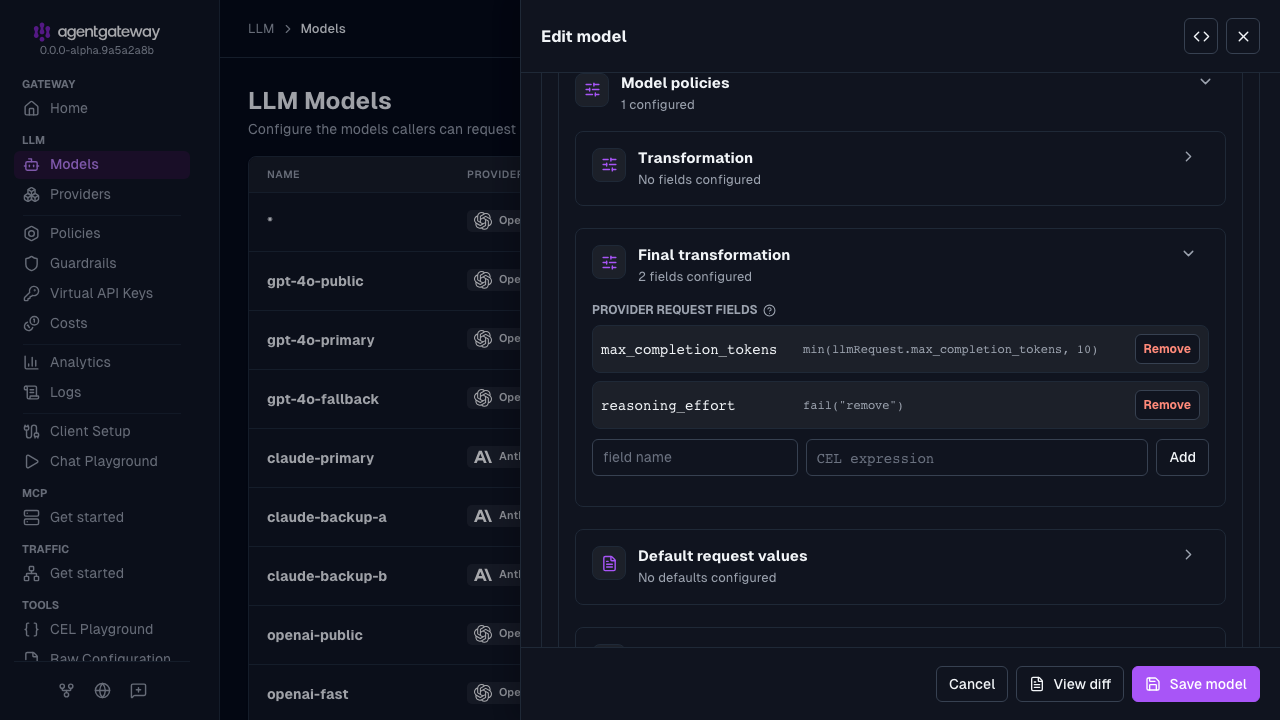Click the Analytics chart icon
The image size is (1280, 720).
tap(32, 362)
